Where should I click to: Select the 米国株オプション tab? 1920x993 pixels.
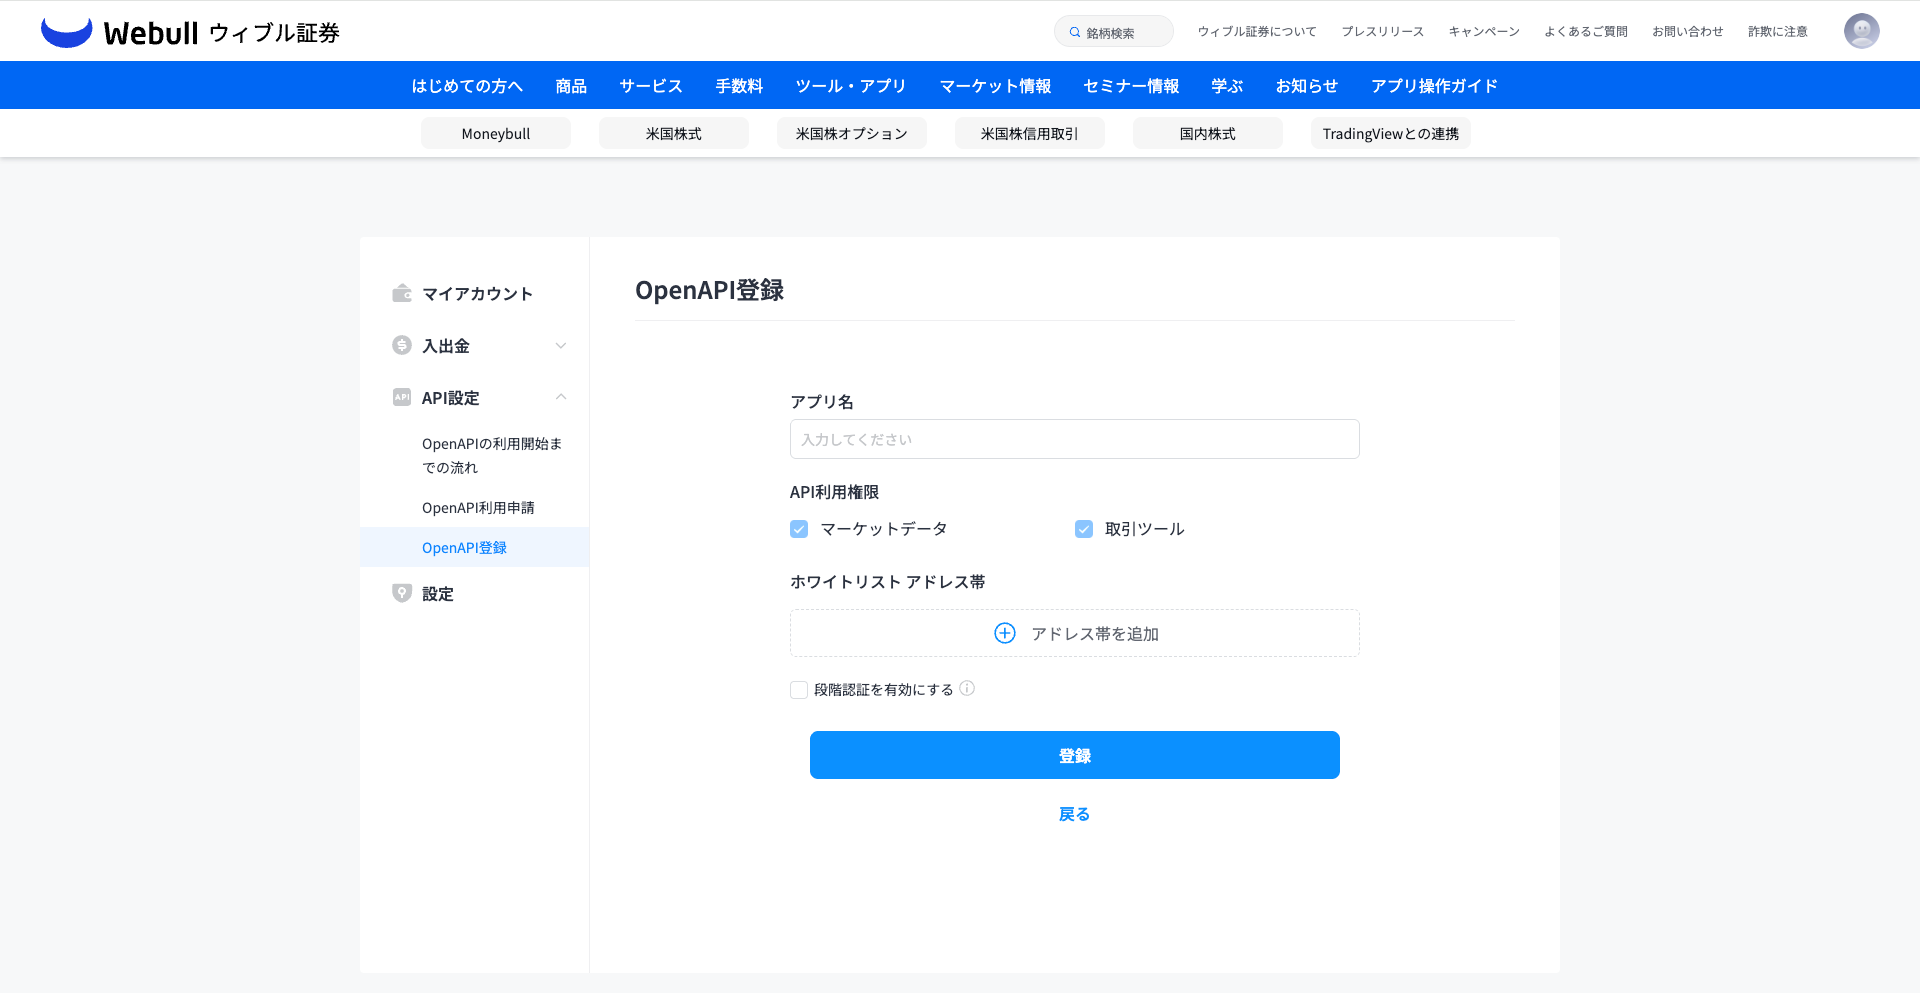[x=851, y=133]
